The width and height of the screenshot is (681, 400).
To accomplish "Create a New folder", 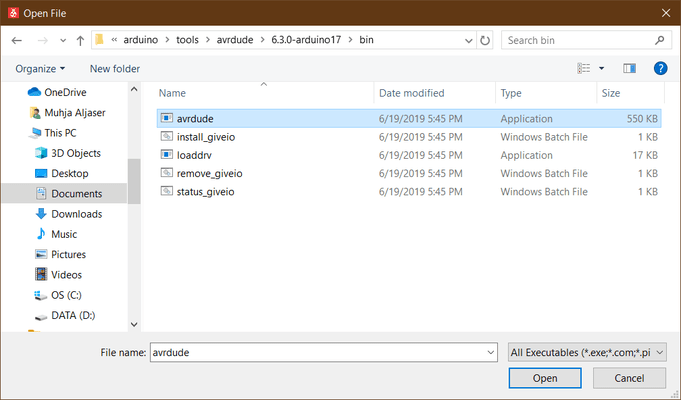I will click(x=115, y=69).
